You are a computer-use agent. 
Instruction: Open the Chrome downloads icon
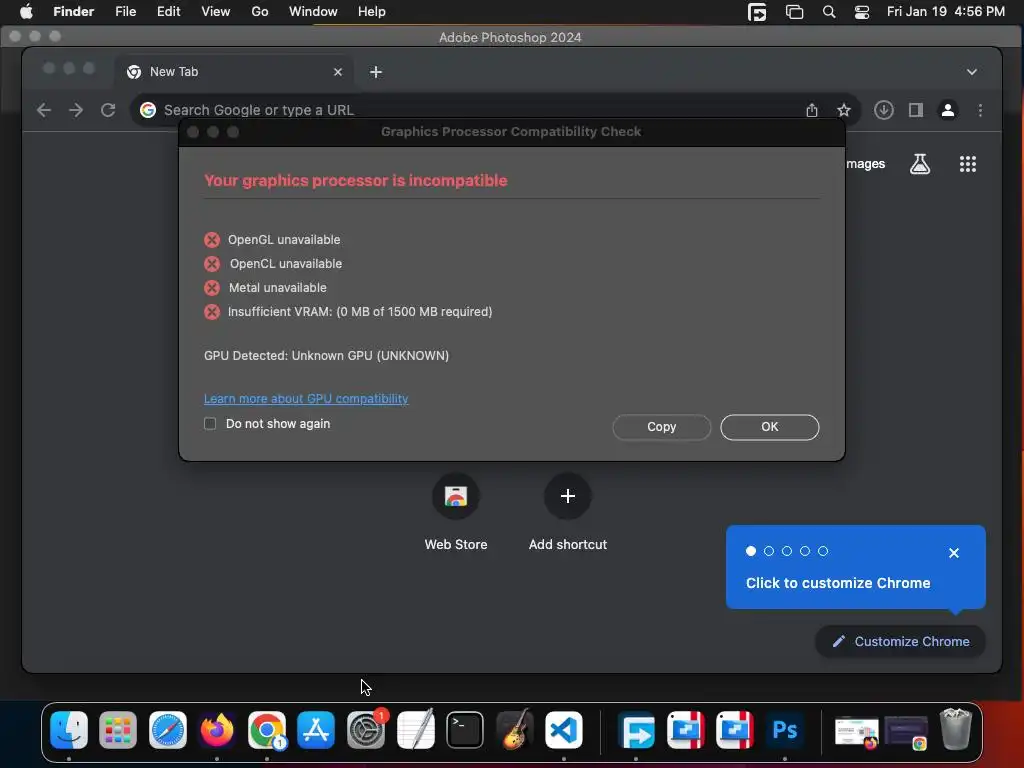point(884,110)
